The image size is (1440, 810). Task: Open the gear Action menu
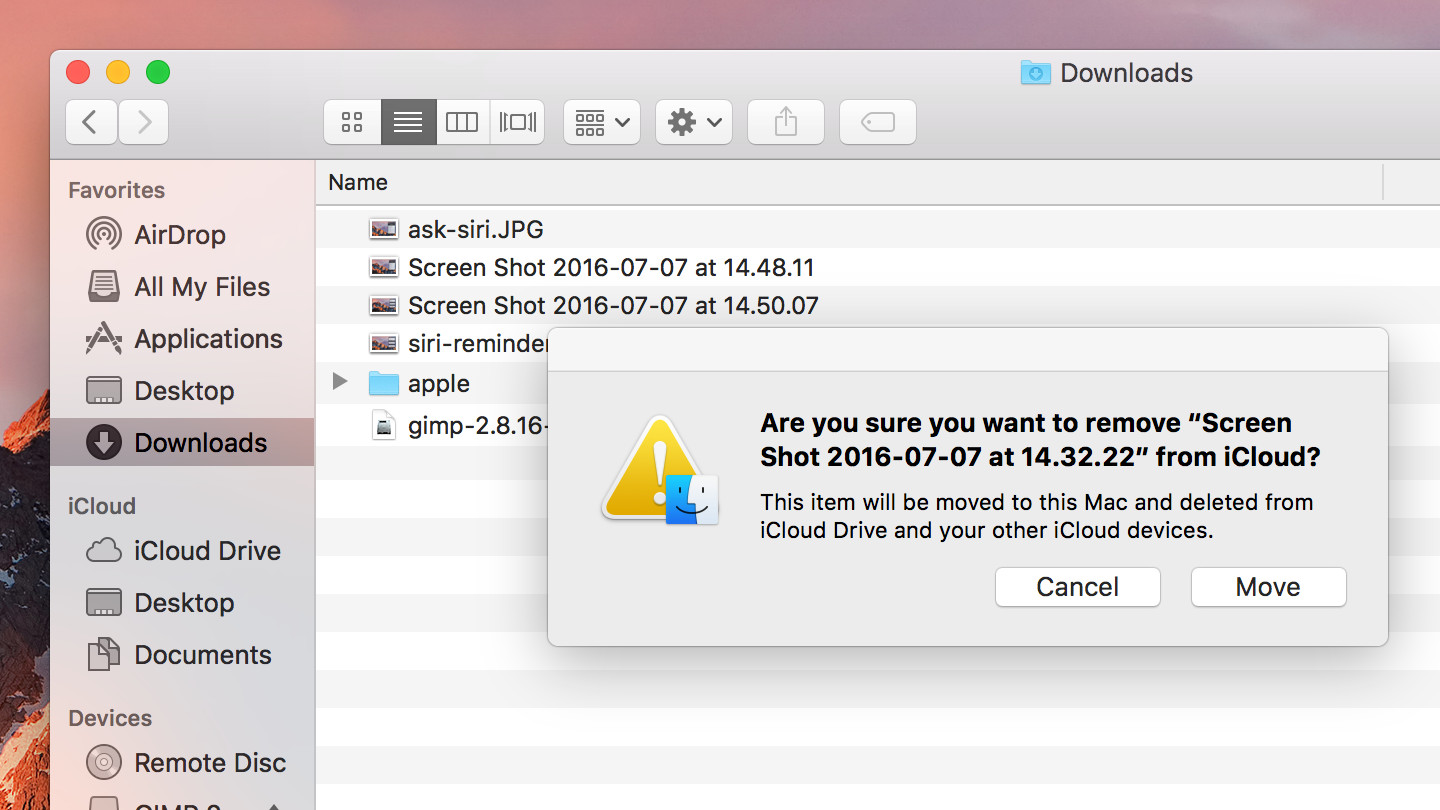[x=694, y=122]
